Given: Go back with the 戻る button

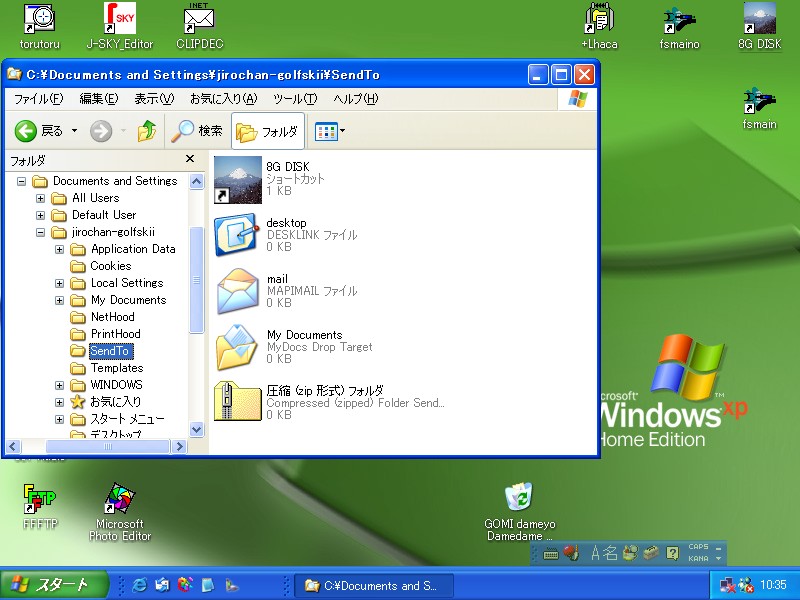Looking at the screenshot, I should coord(39,131).
